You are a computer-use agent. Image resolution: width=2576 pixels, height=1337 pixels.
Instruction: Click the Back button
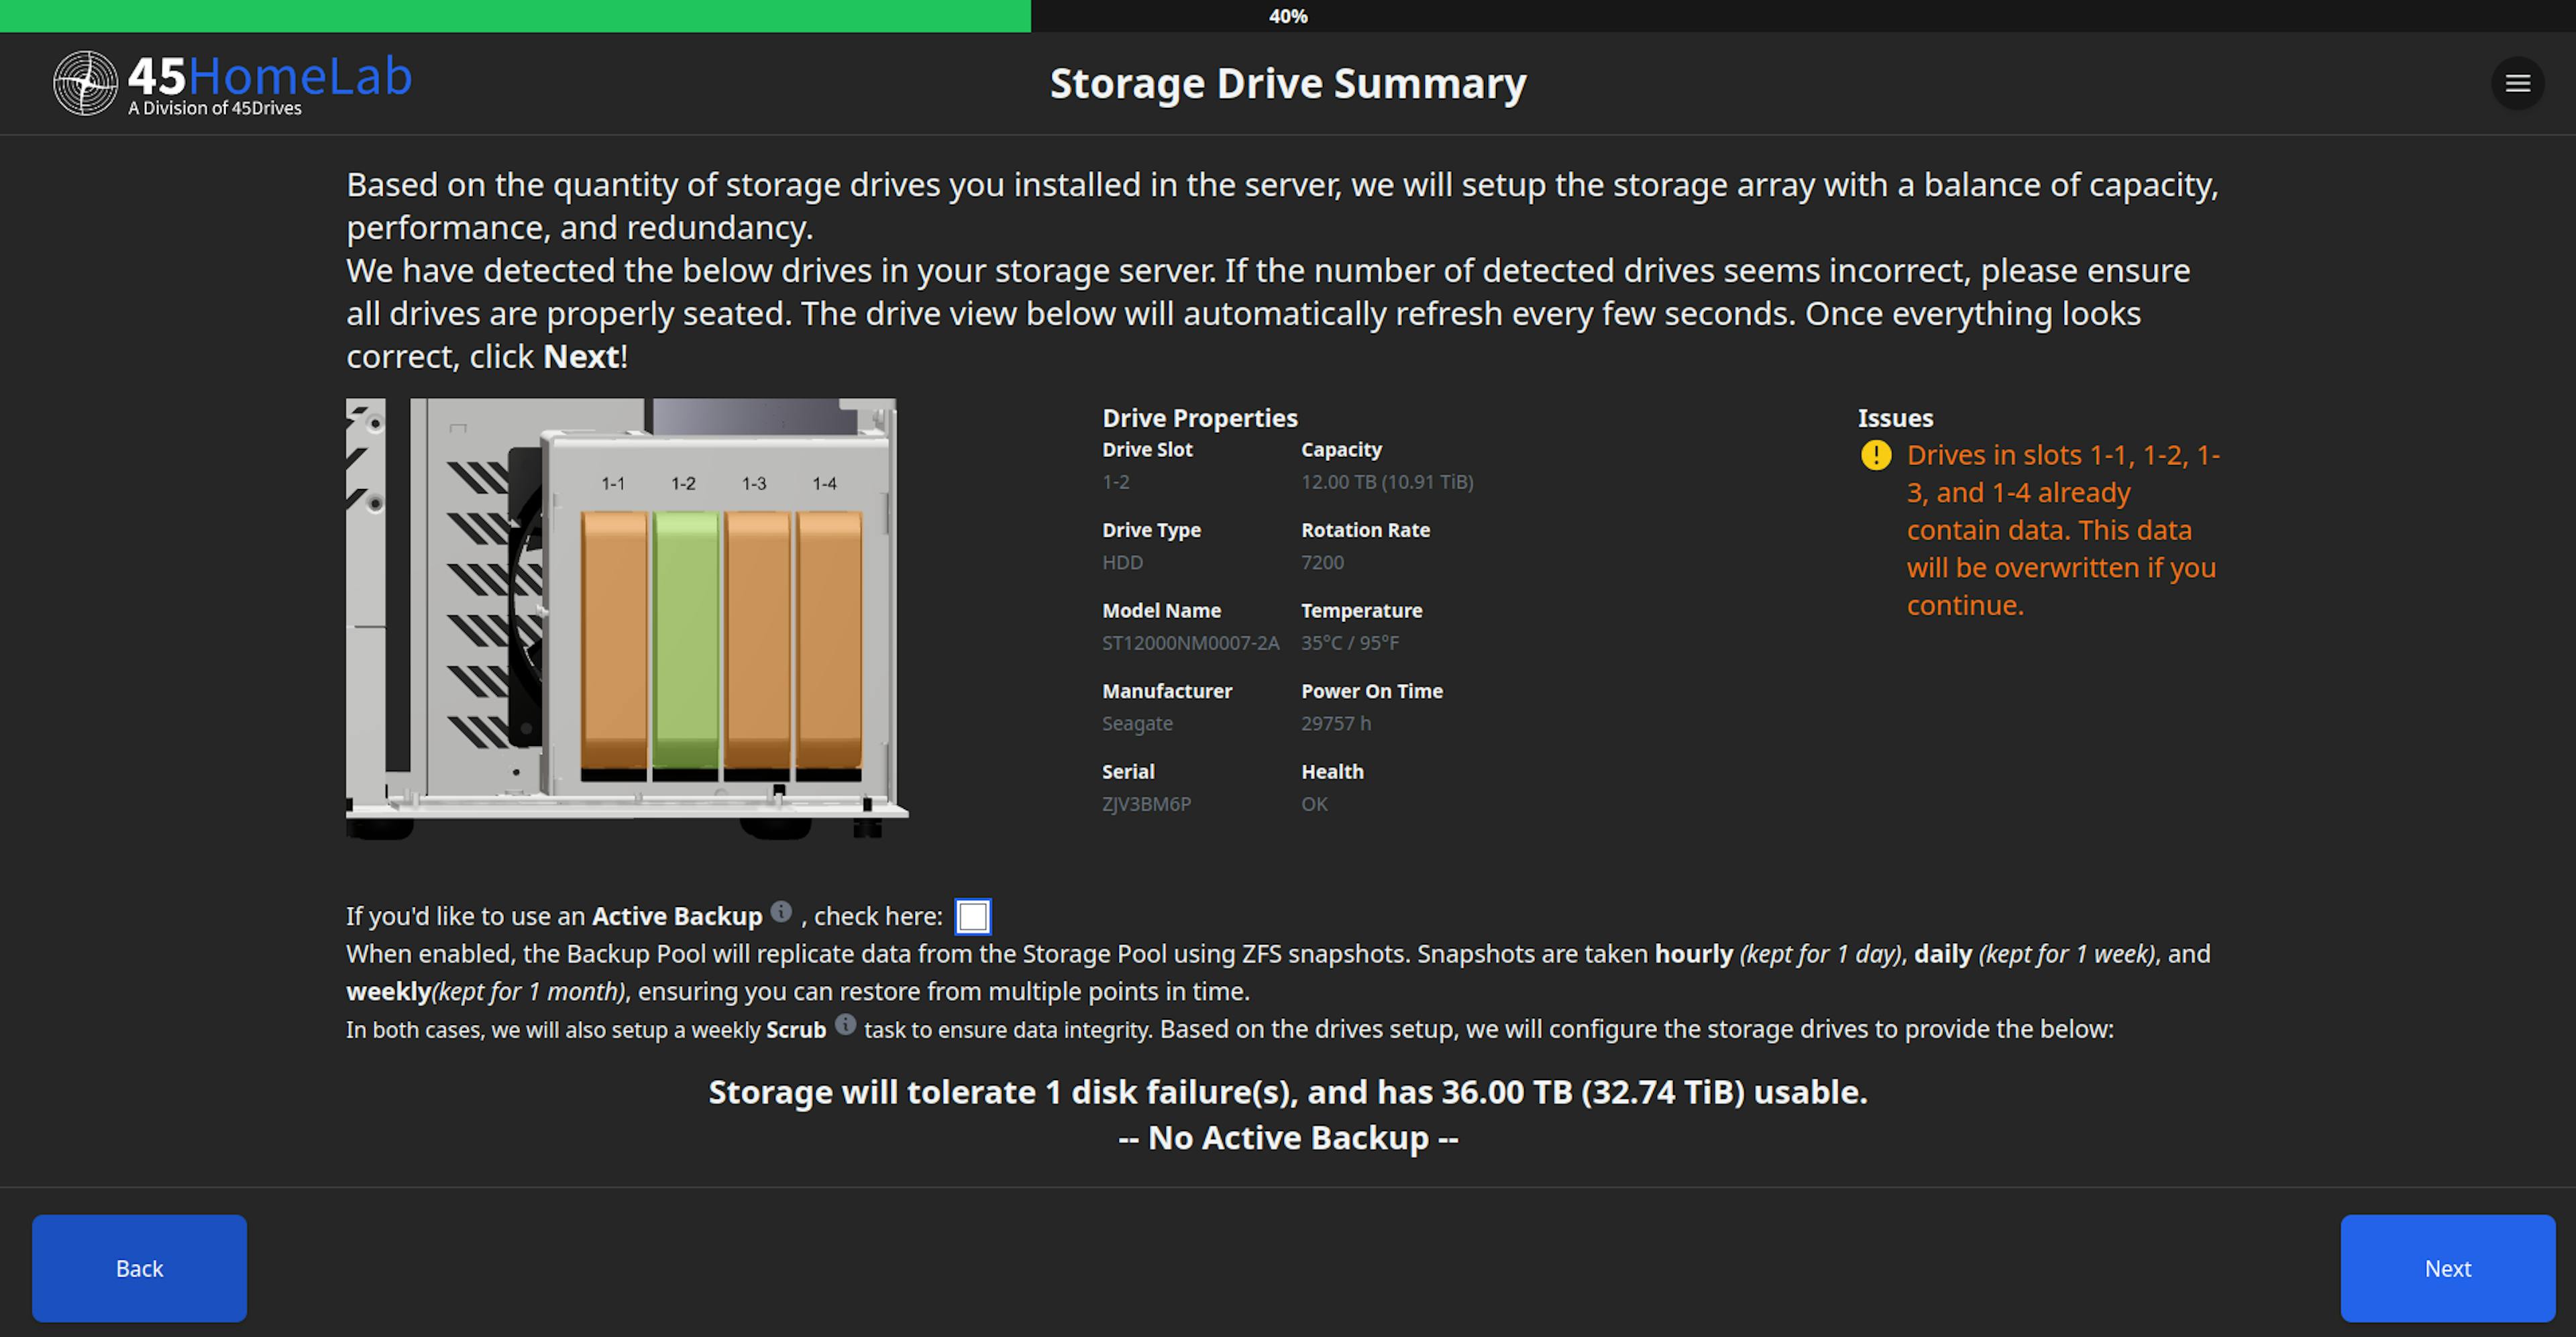(138, 1268)
